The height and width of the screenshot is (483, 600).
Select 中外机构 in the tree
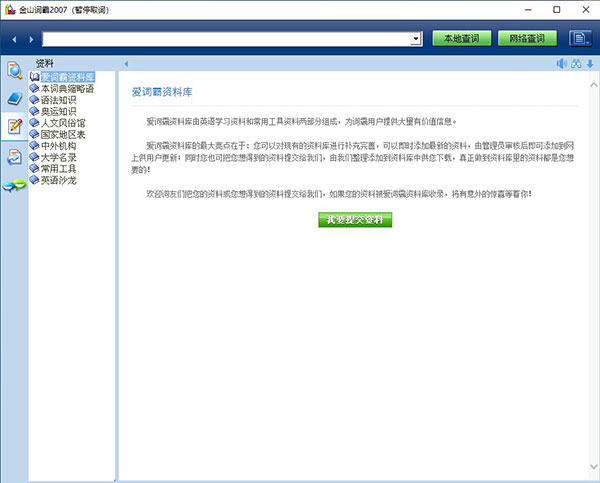[x=59, y=146]
